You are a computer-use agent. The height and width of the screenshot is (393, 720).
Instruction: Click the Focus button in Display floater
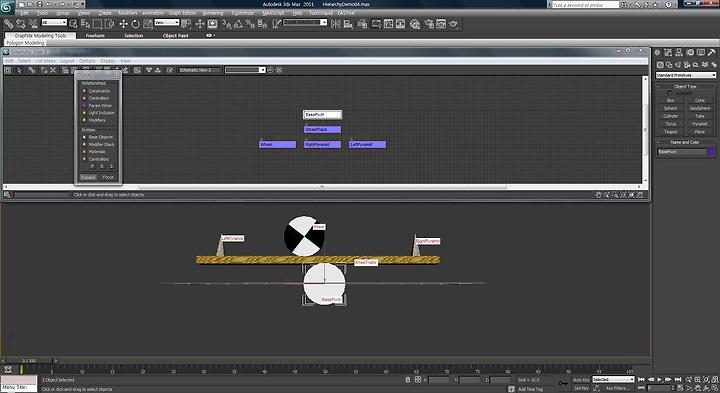pyautogui.click(x=108, y=177)
